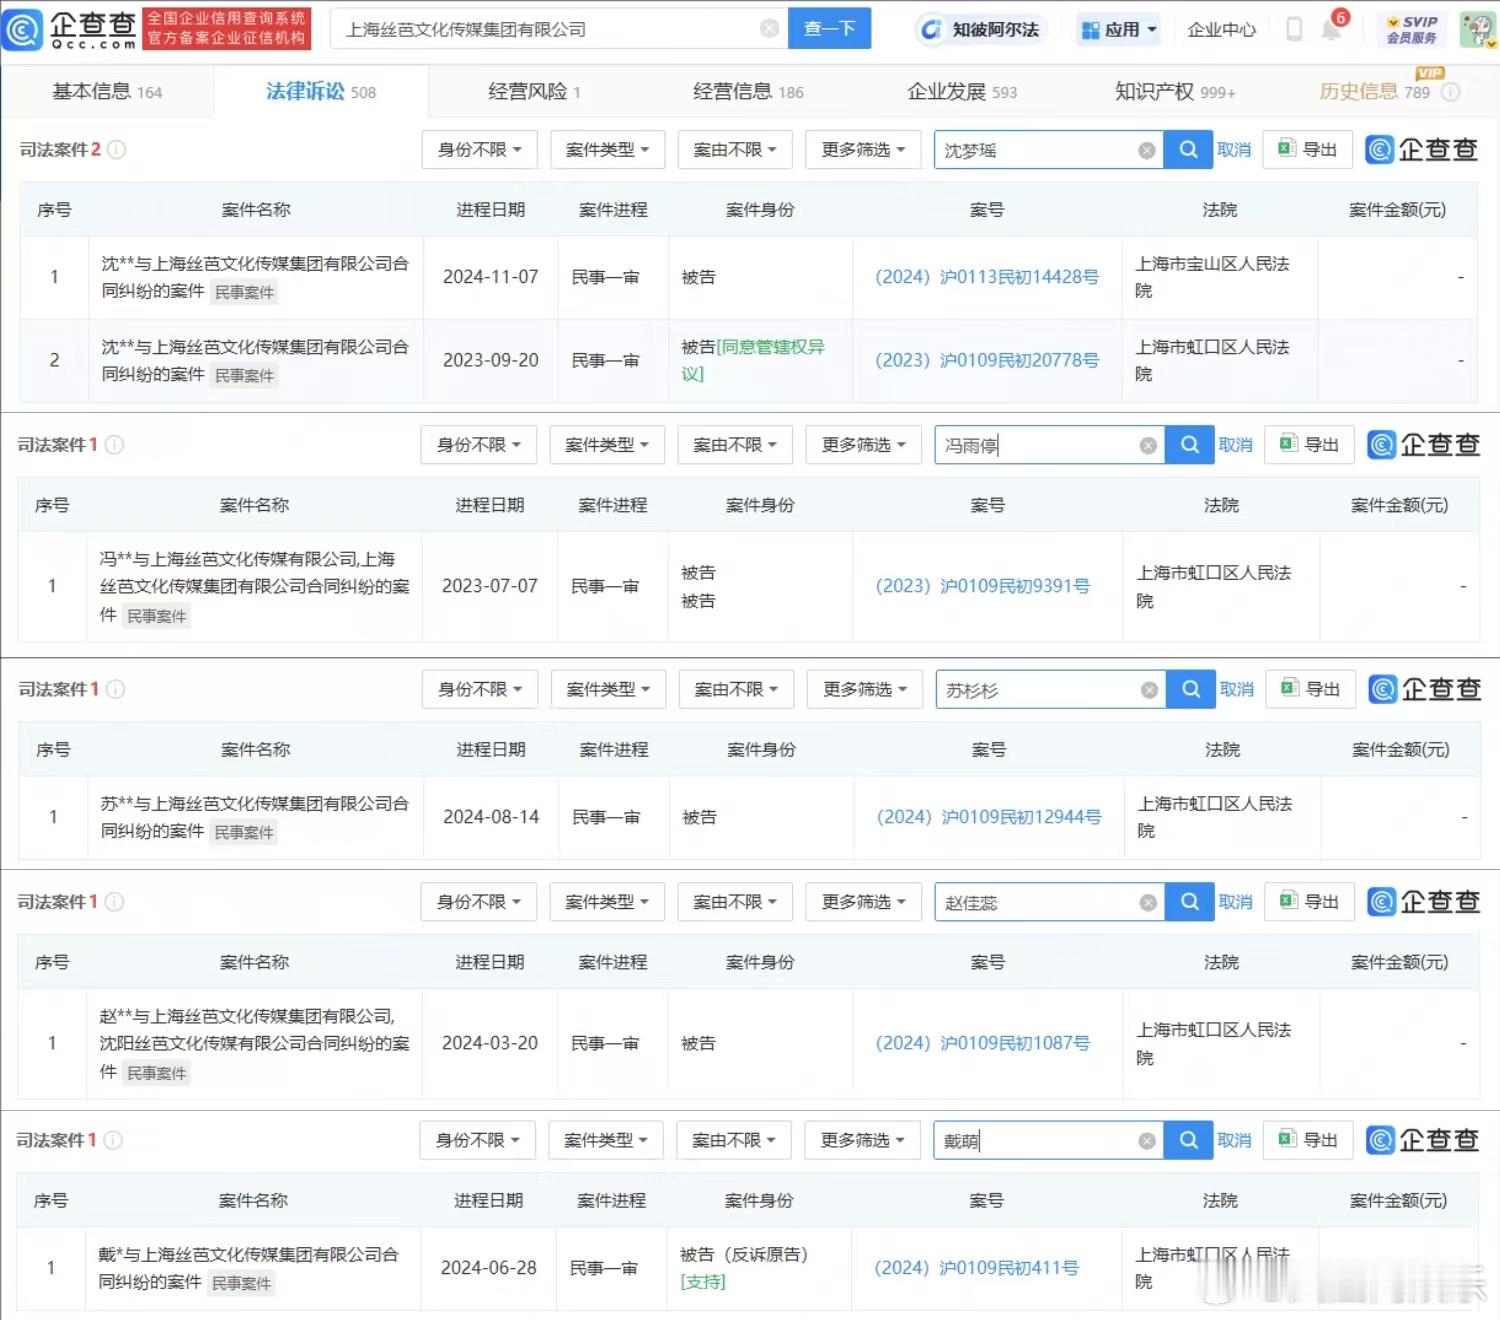Run search for 赵佳蕊 with magnifier button

tap(1189, 902)
